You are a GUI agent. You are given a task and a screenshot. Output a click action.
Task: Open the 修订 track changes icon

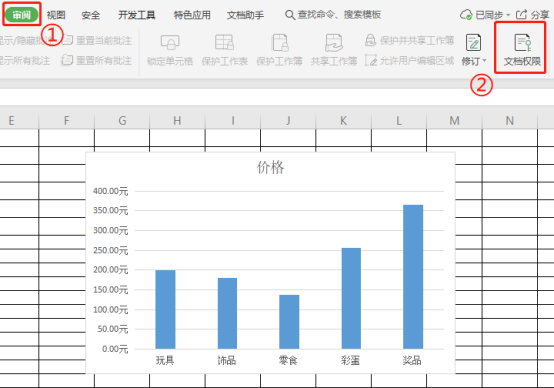473,42
